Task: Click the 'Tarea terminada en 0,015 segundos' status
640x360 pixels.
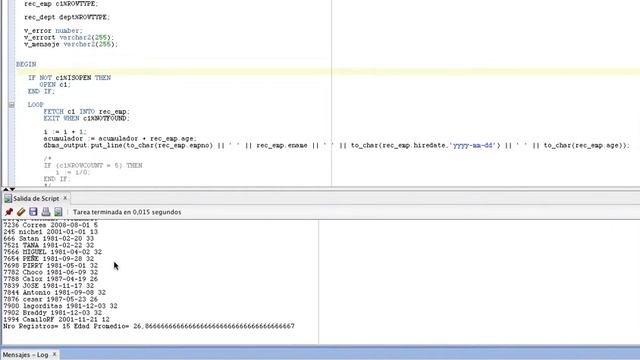Action: pos(127,212)
